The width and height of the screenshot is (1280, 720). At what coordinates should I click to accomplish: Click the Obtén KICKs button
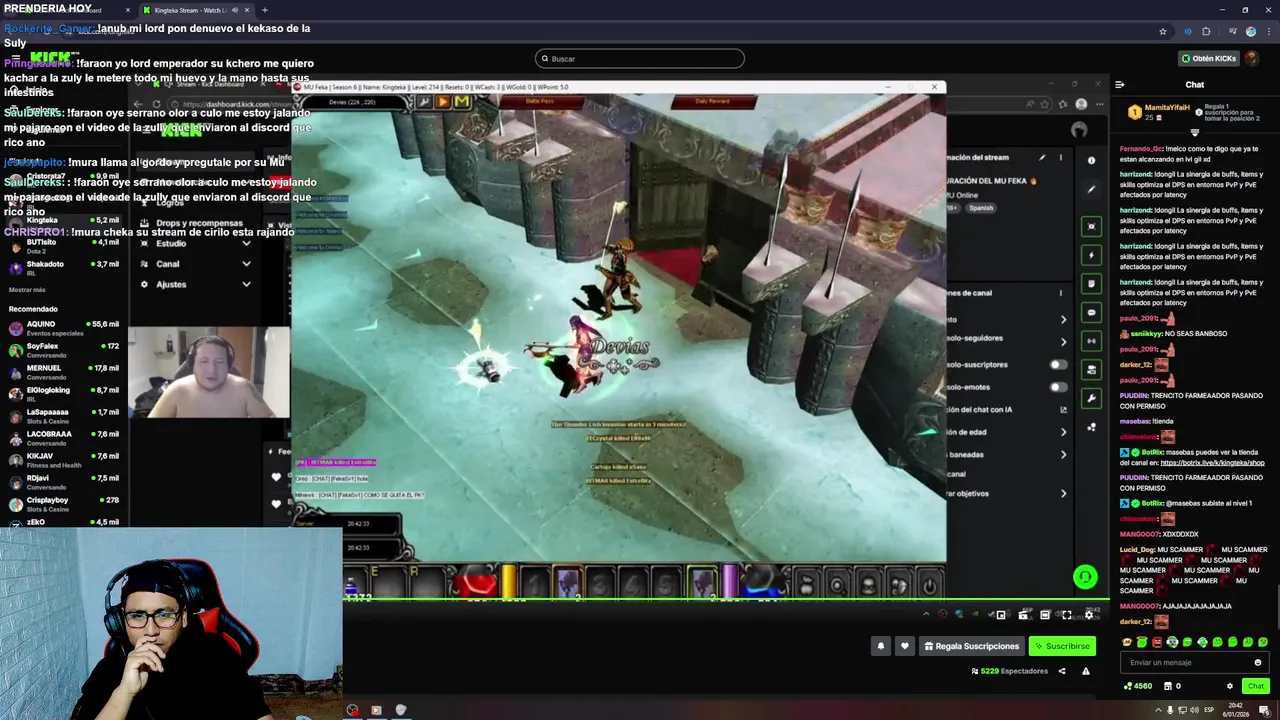point(1208,58)
